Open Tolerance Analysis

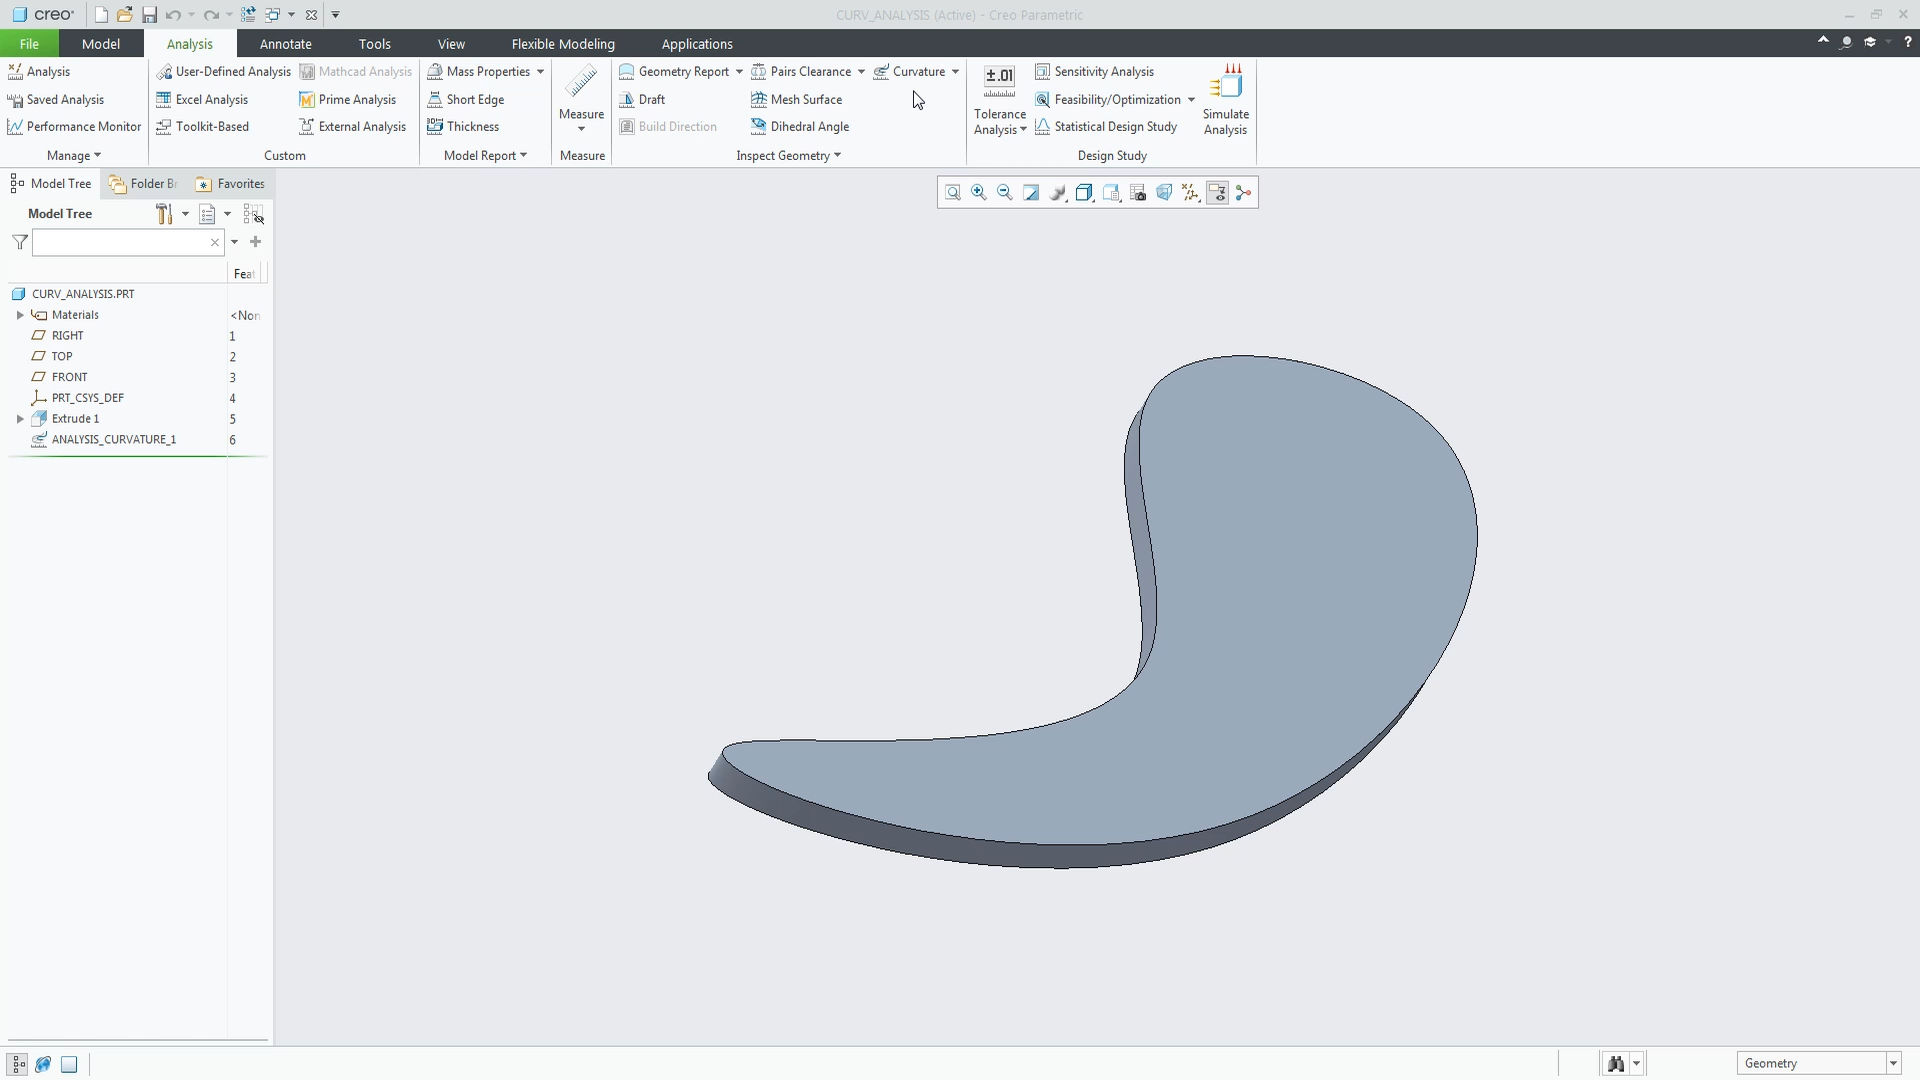(x=1000, y=100)
